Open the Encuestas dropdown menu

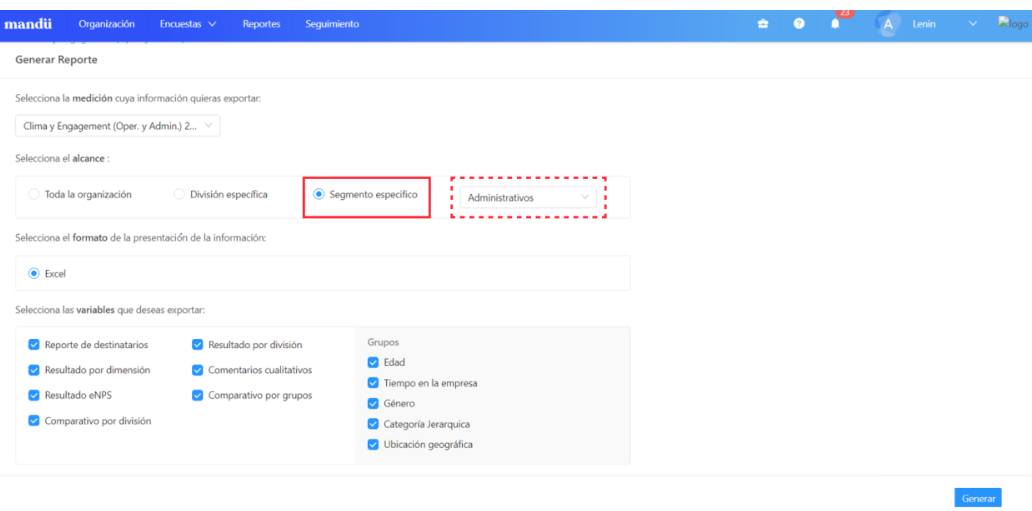tap(188, 24)
